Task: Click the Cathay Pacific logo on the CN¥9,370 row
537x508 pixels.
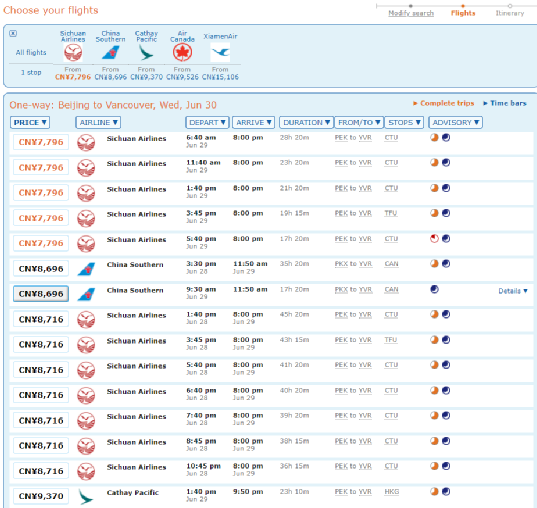Action: 86,497
